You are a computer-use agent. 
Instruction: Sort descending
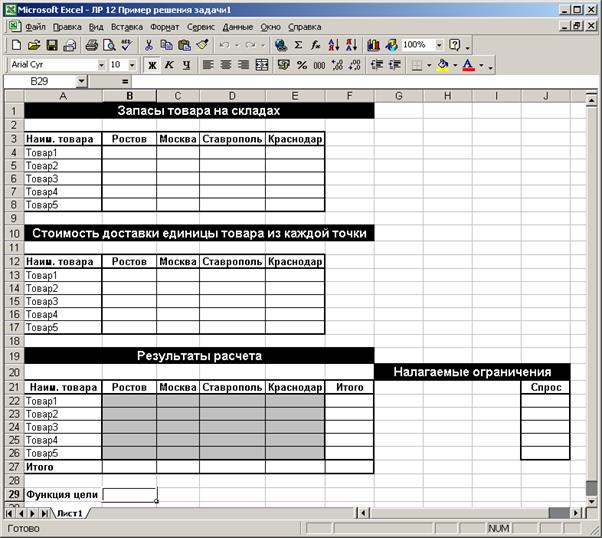pyautogui.click(x=351, y=45)
